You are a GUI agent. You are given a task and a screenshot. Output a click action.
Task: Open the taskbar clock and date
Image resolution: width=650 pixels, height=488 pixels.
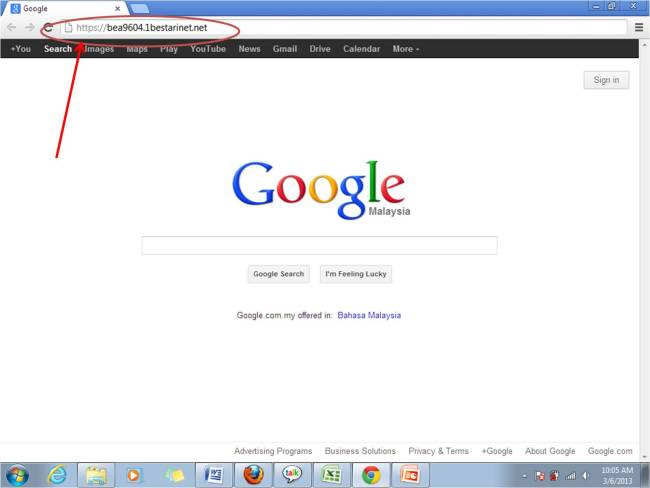(x=617, y=476)
